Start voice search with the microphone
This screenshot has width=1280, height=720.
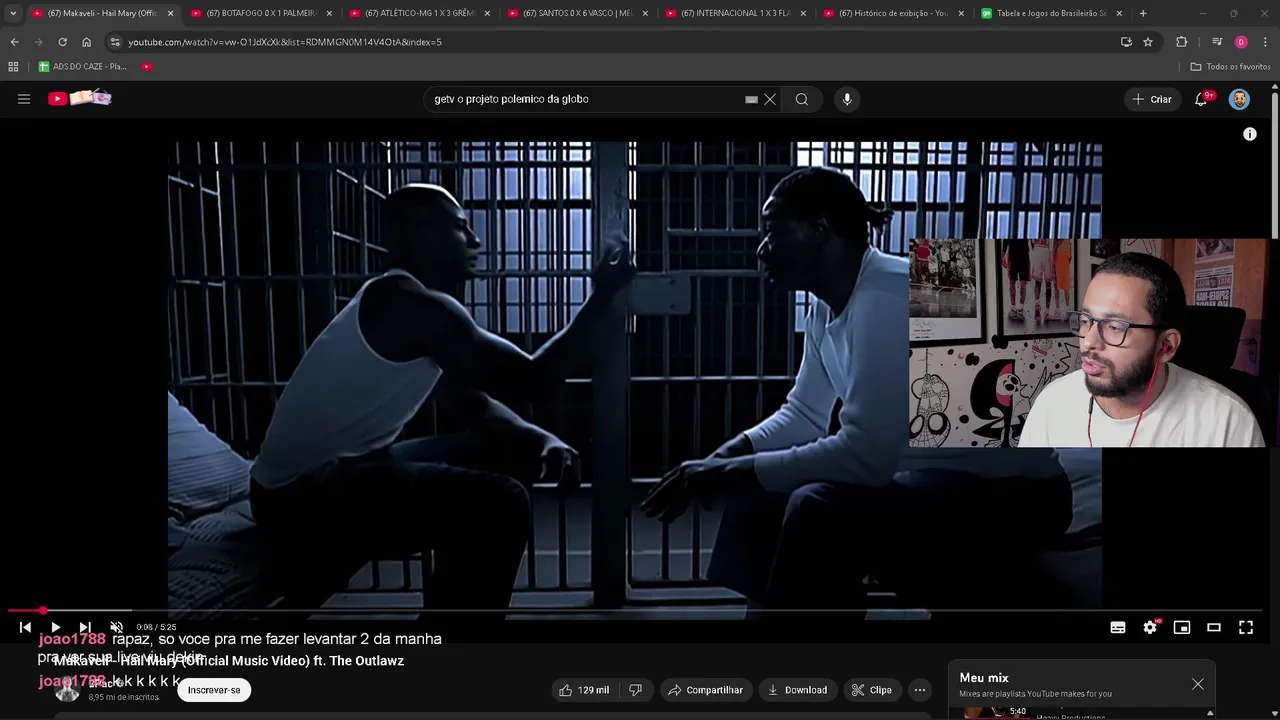847,99
